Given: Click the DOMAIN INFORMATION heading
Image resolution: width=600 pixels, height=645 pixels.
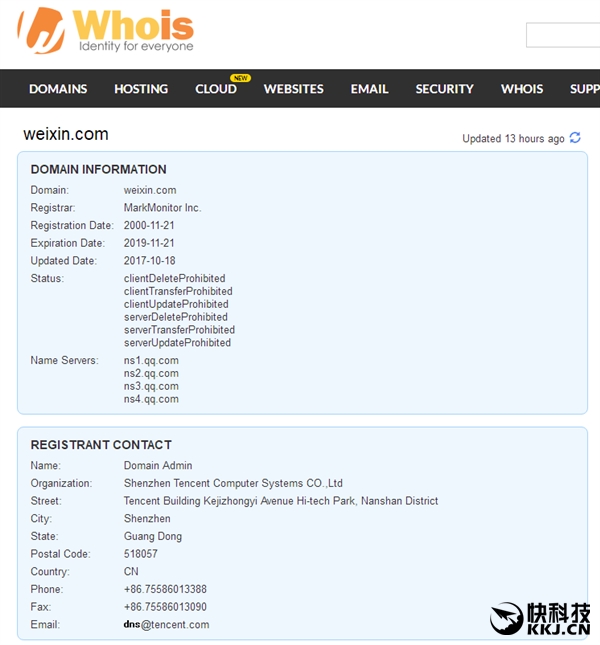Looking at the screenshot, I should [x=99, y=169].
